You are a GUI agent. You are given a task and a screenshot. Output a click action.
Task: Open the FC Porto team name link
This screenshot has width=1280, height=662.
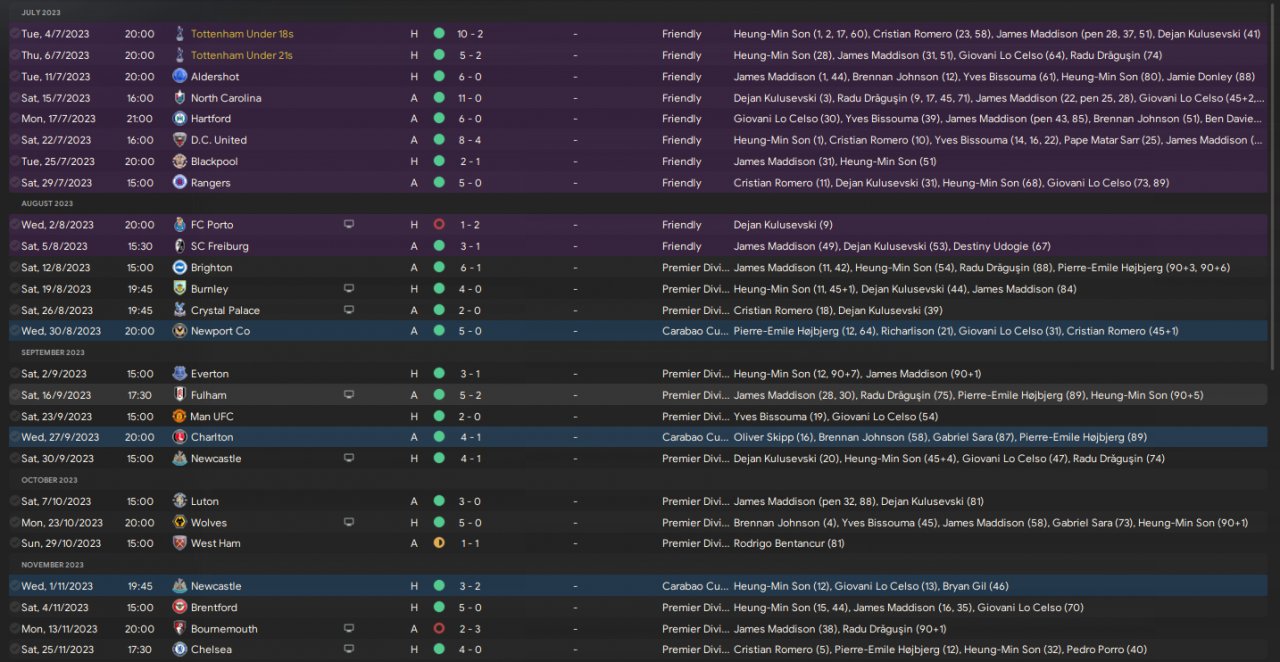pyautogui.click(x=212, y=225)
